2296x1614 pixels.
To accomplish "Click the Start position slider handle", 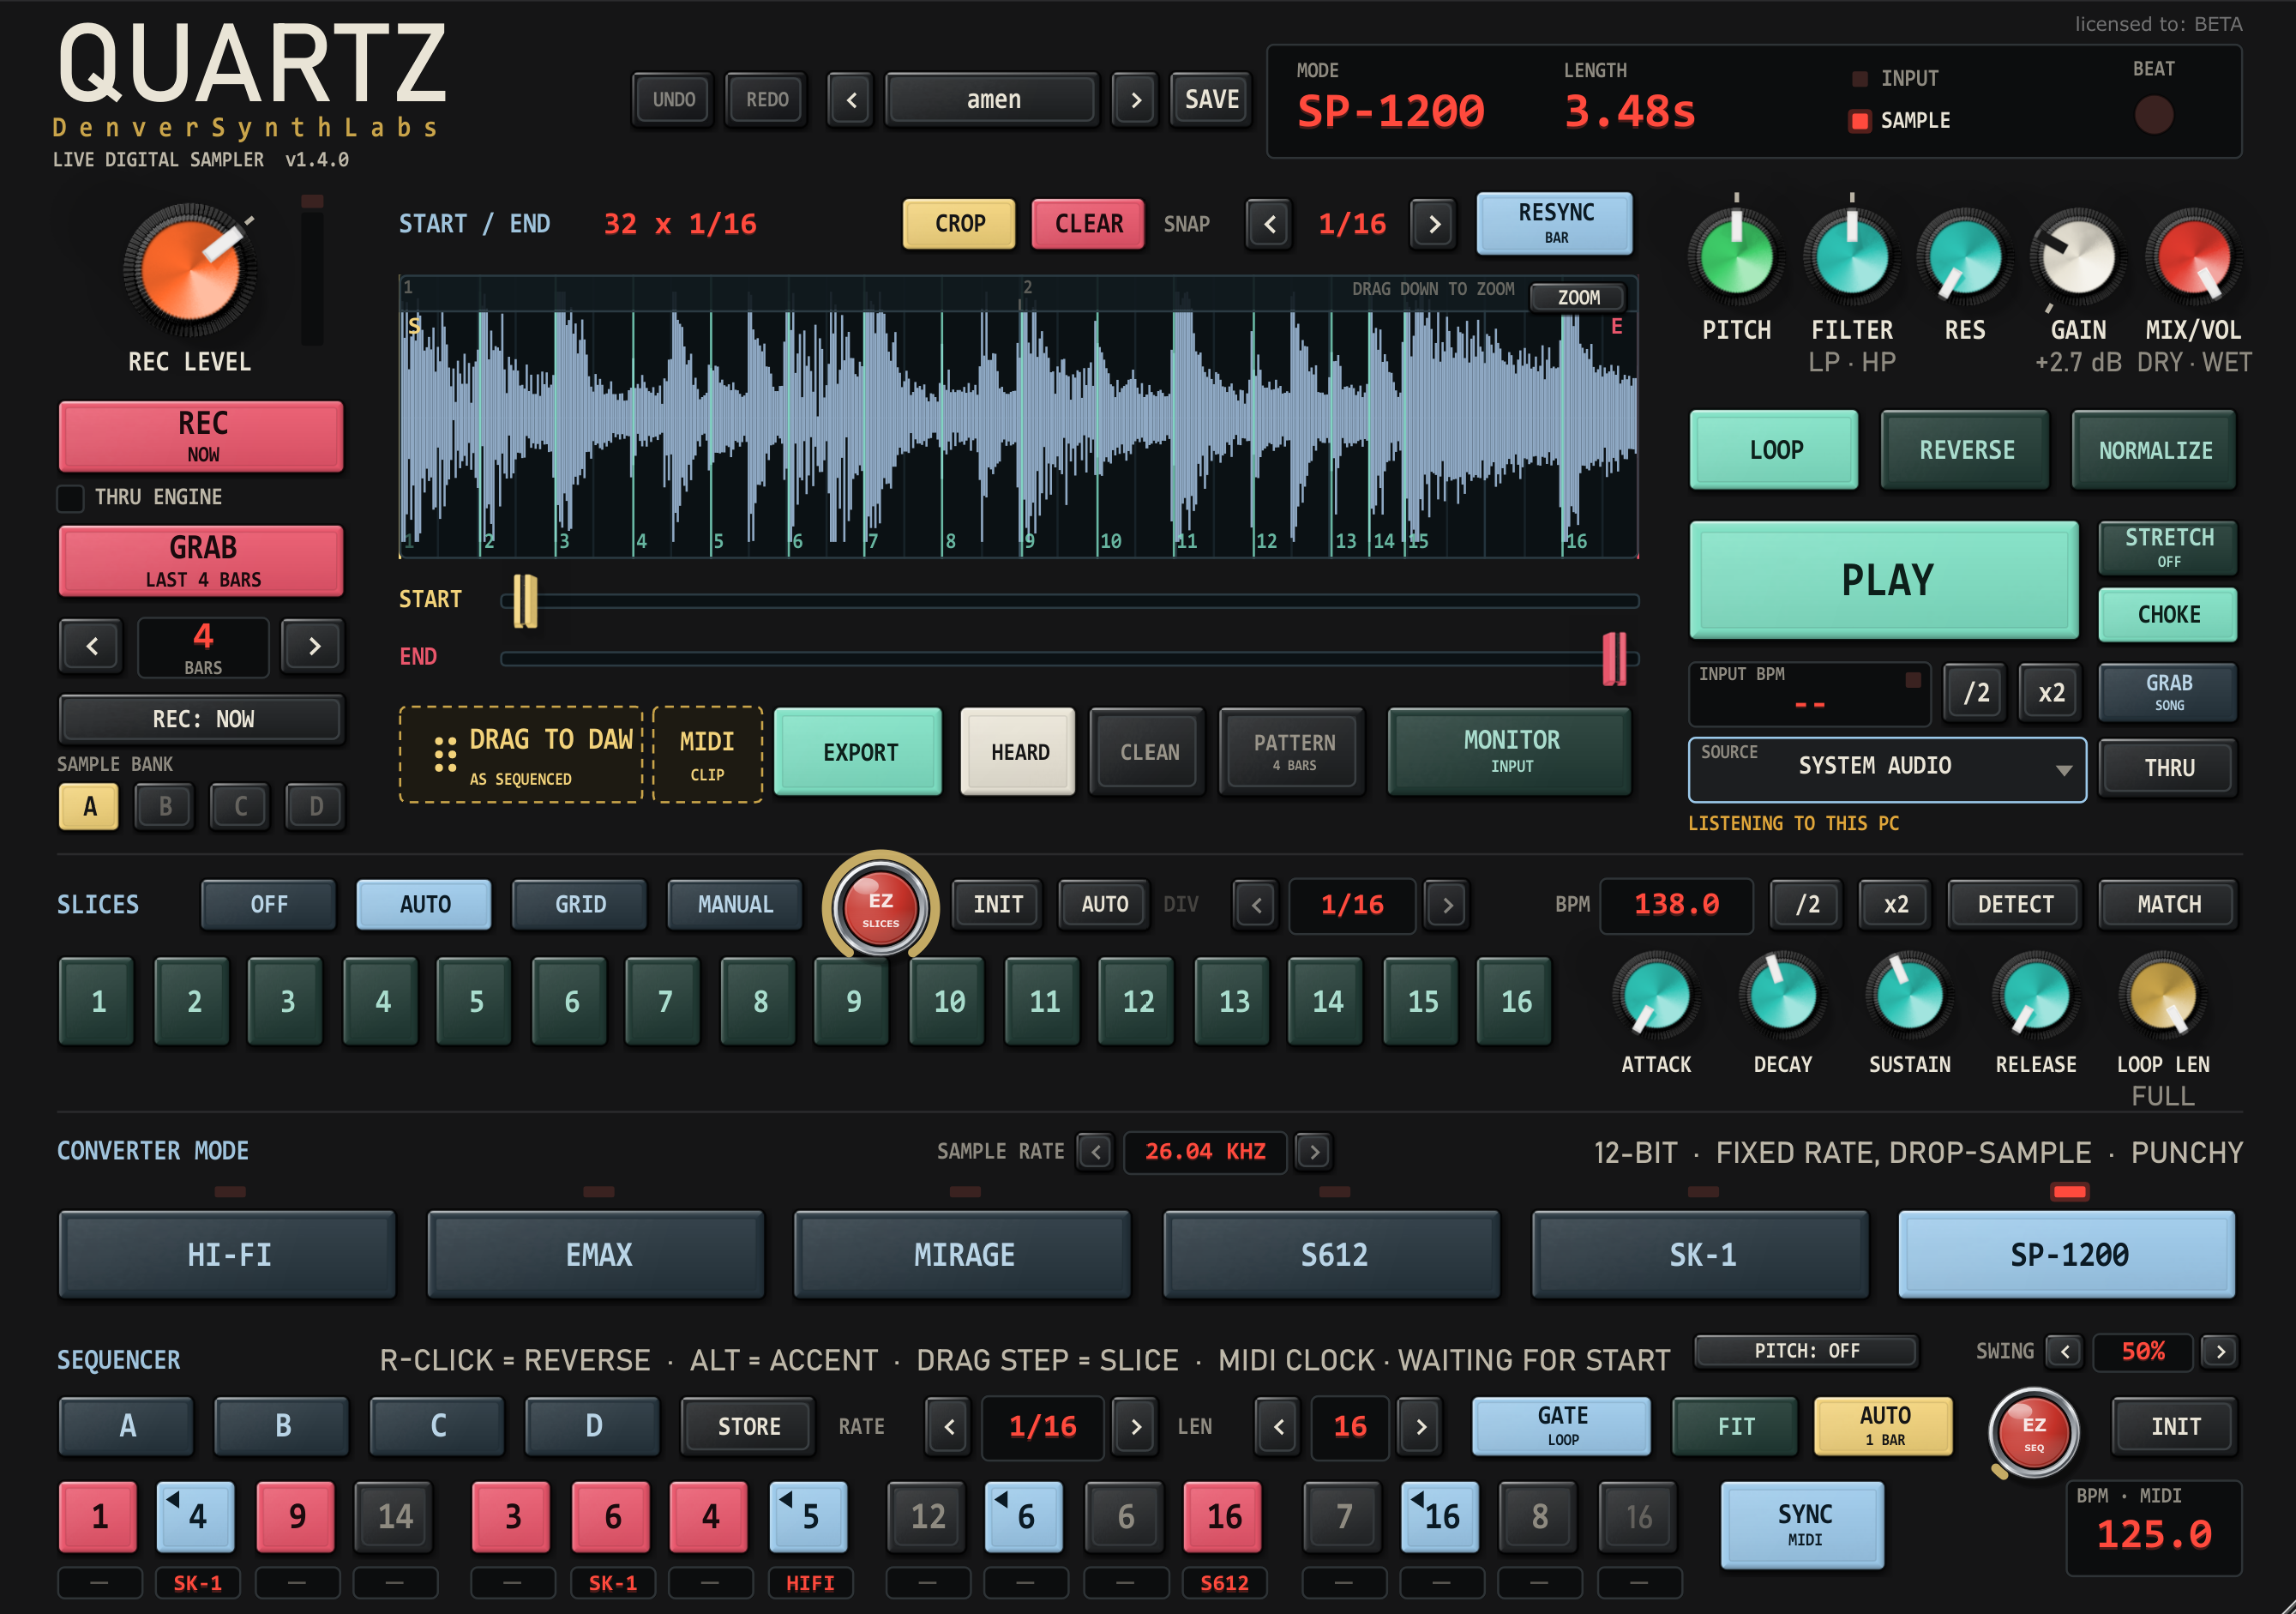I will coord(525,600).
